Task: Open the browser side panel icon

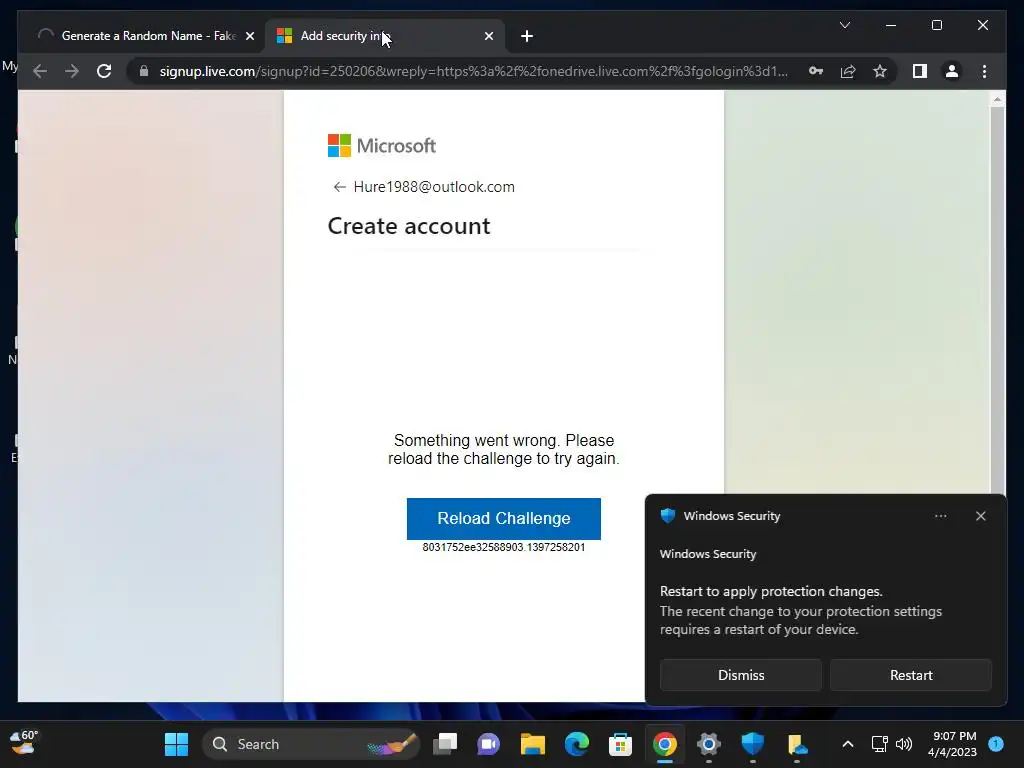Action: coord(920,71)
